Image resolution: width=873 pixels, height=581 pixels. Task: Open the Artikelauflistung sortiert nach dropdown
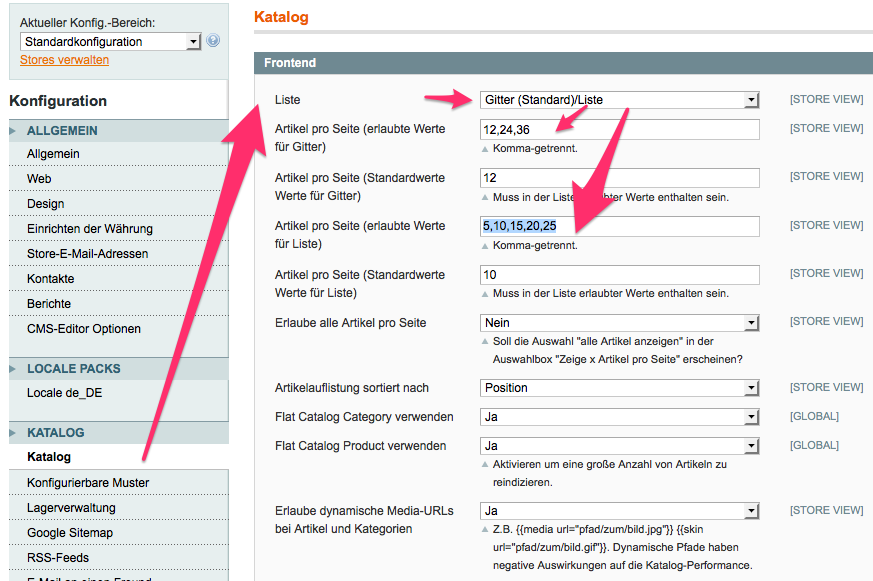click(x=620, y=388)
